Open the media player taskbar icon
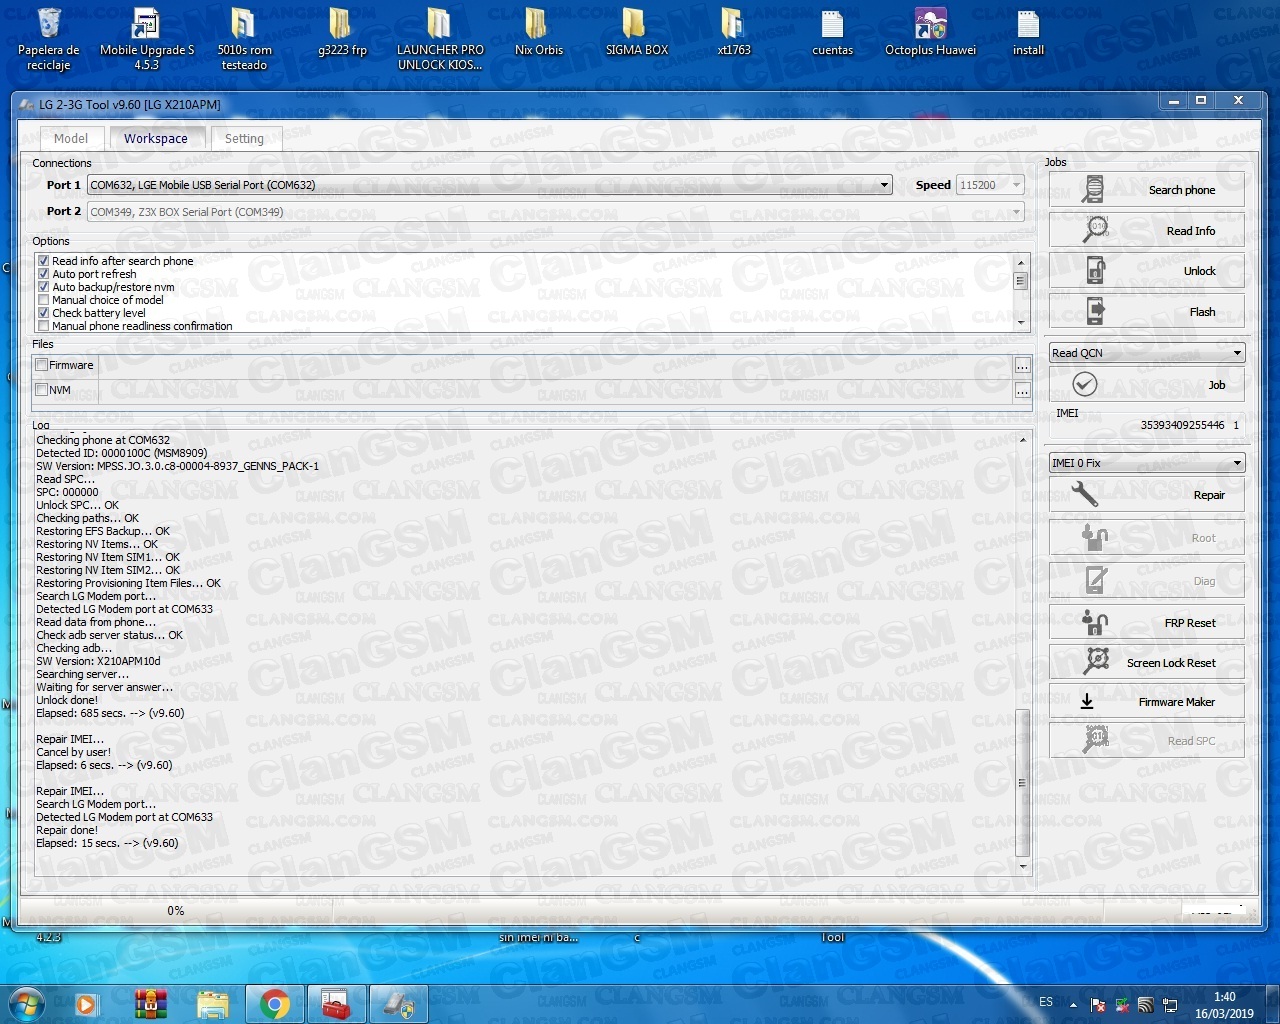The width and height of the screenshot is (1280, 1024). pos(87,1004)
